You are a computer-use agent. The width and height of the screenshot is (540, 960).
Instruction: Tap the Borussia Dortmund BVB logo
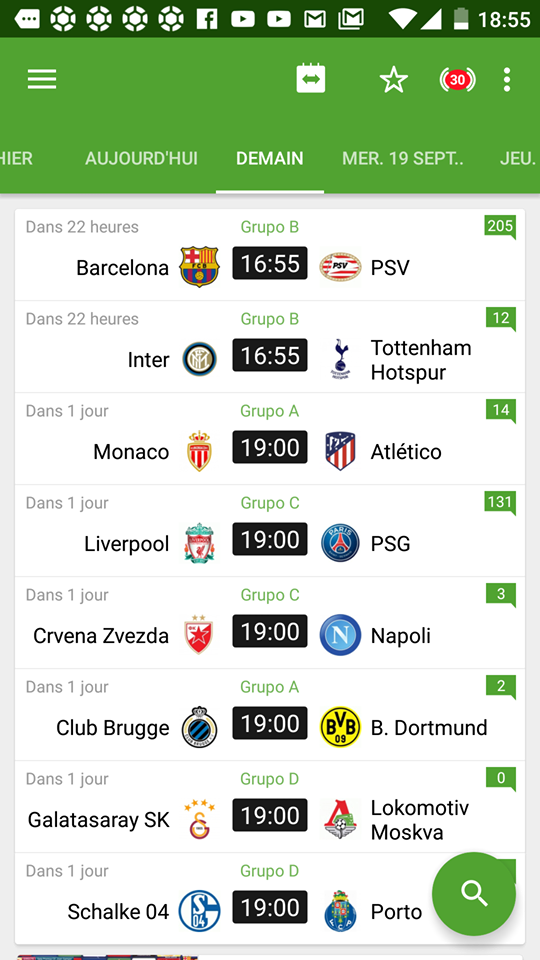(x=340, y=727)
